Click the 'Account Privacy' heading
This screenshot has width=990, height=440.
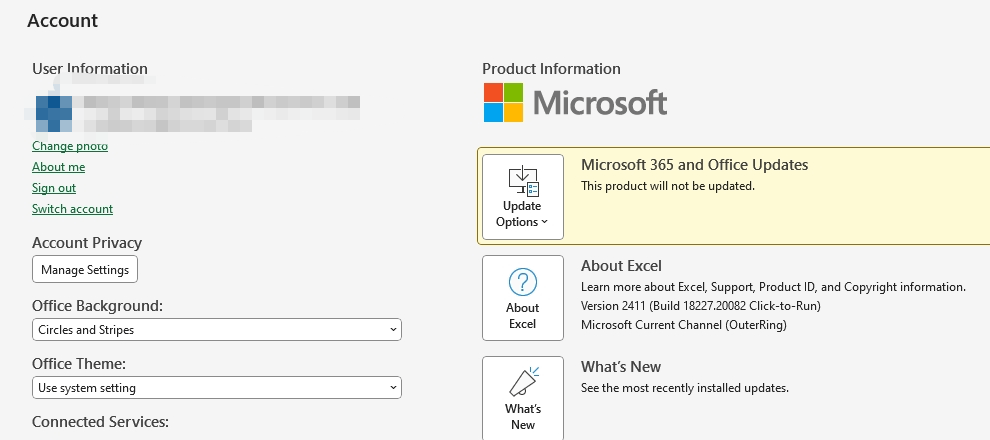point(87,243)
